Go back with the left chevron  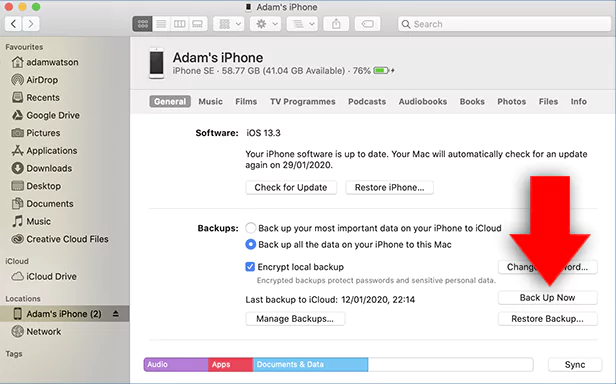pos(13,24)
